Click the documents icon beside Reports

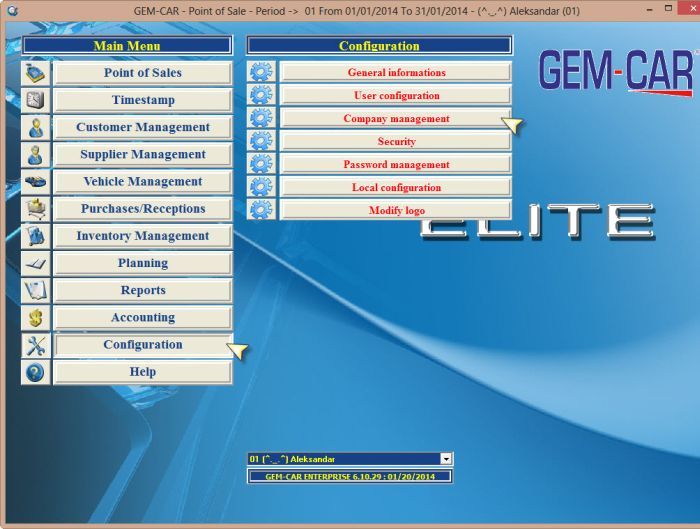click(x=35, y=291)
